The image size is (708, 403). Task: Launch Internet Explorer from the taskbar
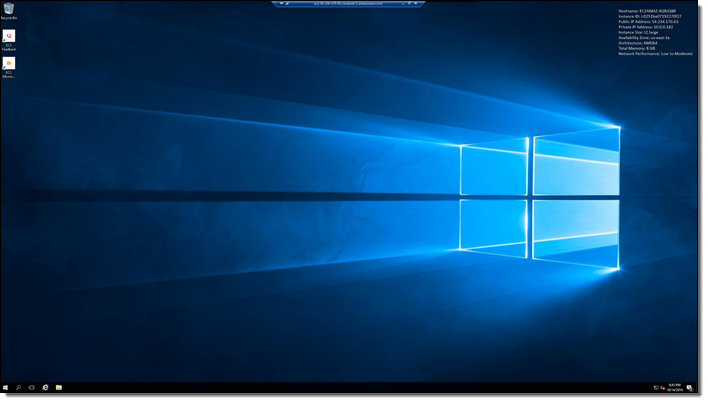(46, 387)
